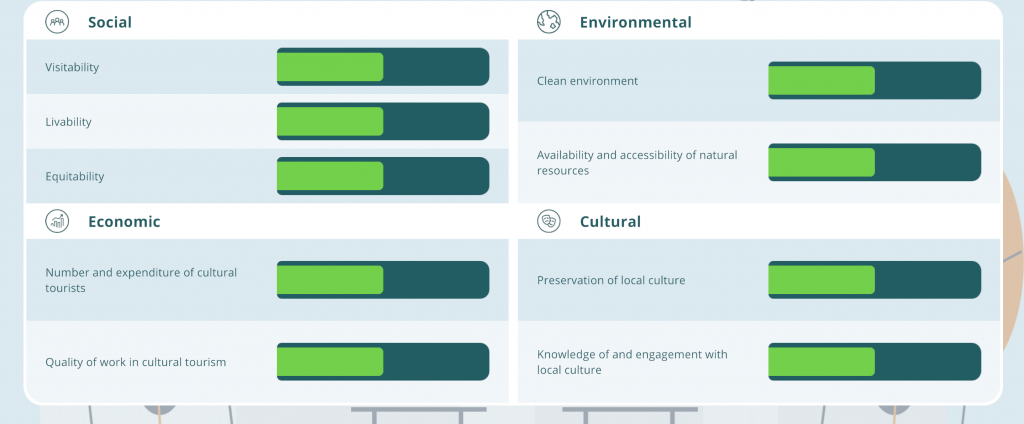Adjust the Visitability progress bar
The width and height of the screenshot is (1024, 424).
pyautogui.click(x=383, y=67)
